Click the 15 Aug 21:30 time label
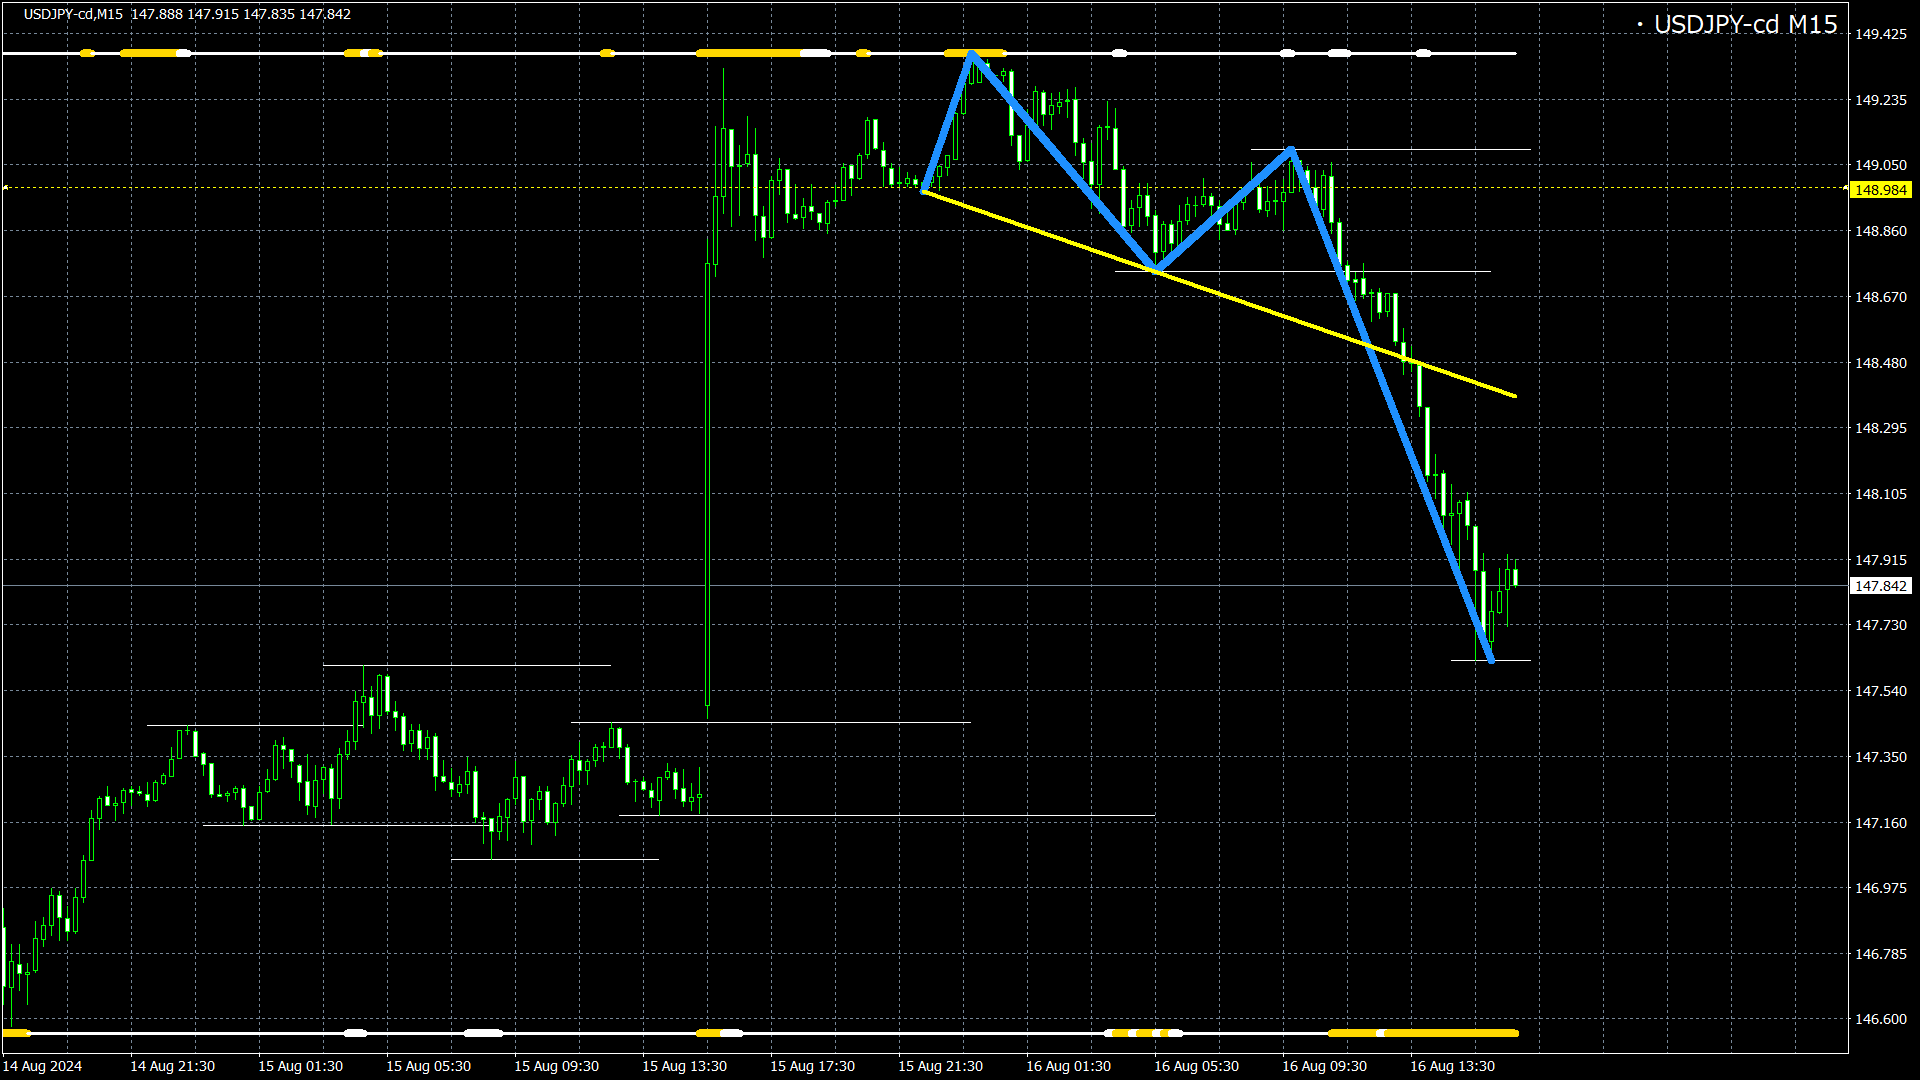The image size is (1920, 1080). click(940, 1066)
